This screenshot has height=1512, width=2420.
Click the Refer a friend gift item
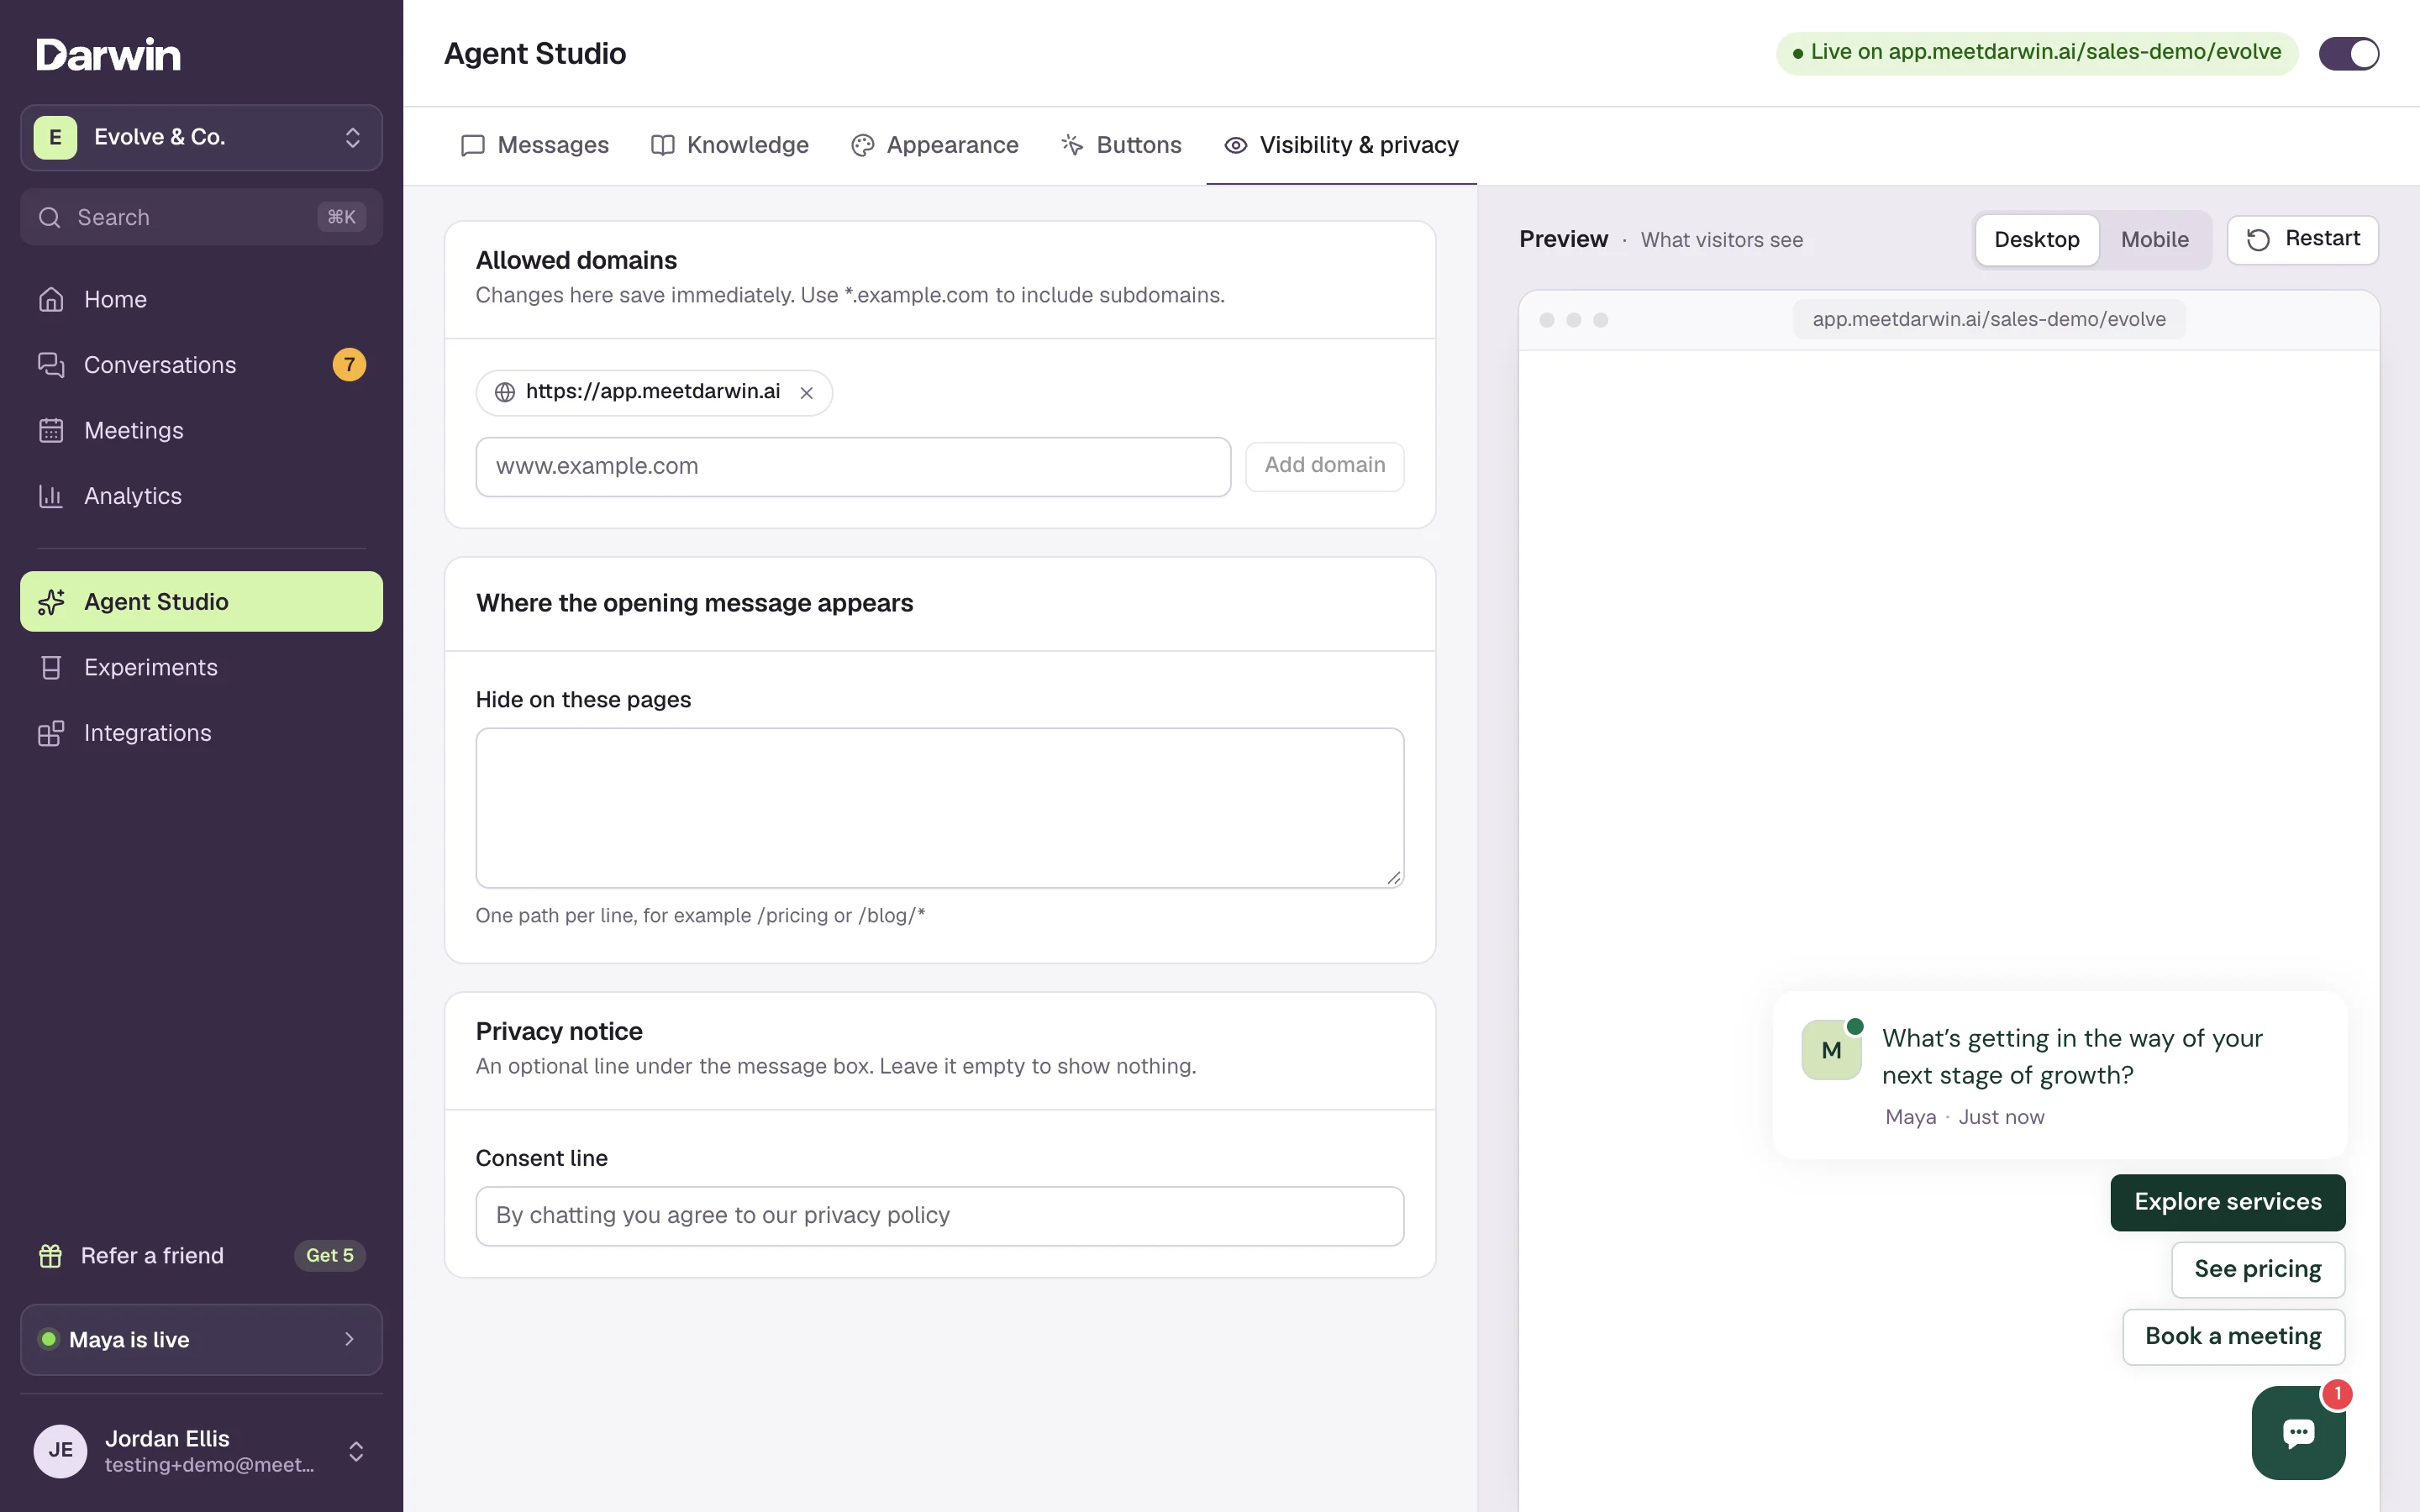tap(201, 1255)
